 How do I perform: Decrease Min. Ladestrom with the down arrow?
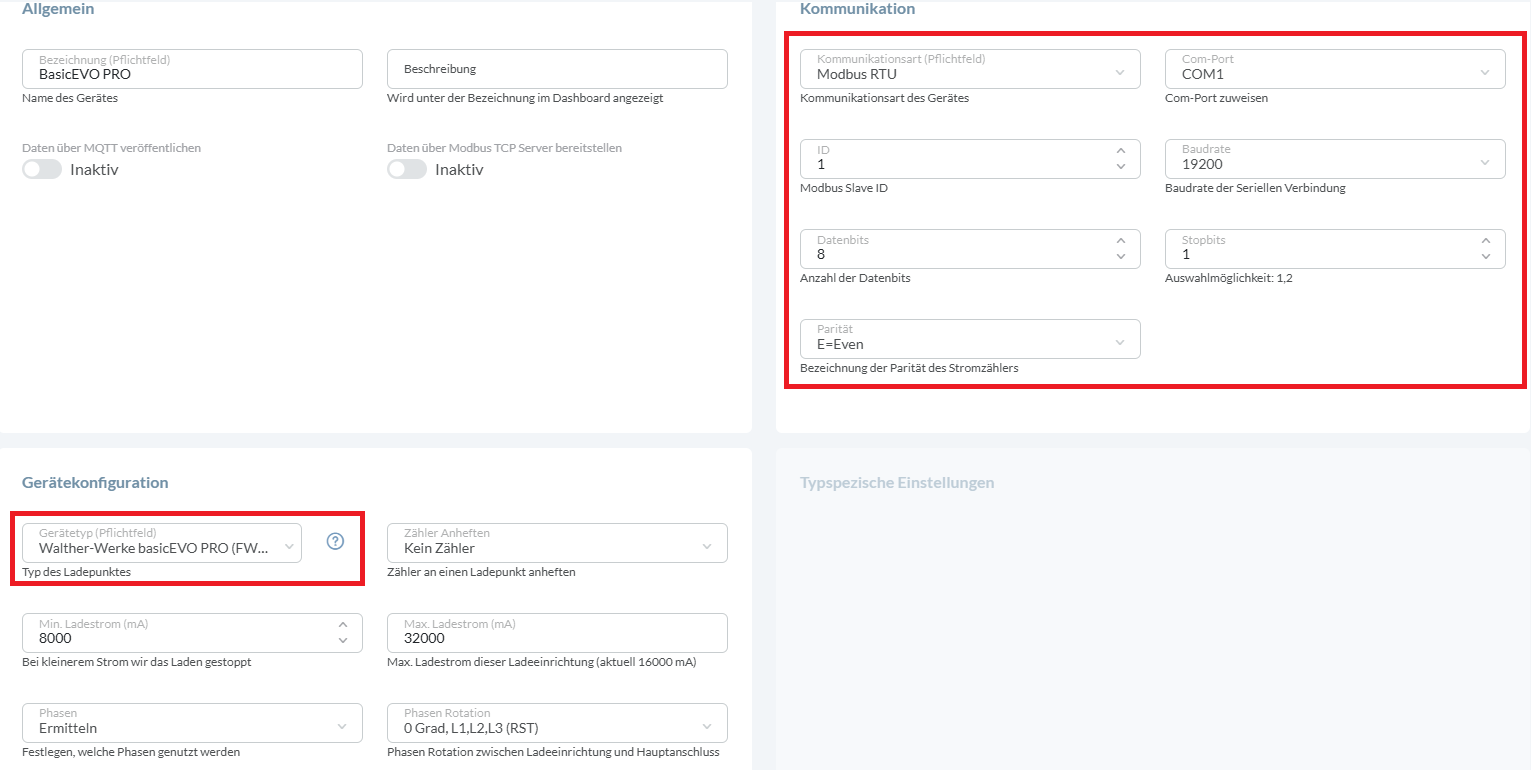(343, 640)
